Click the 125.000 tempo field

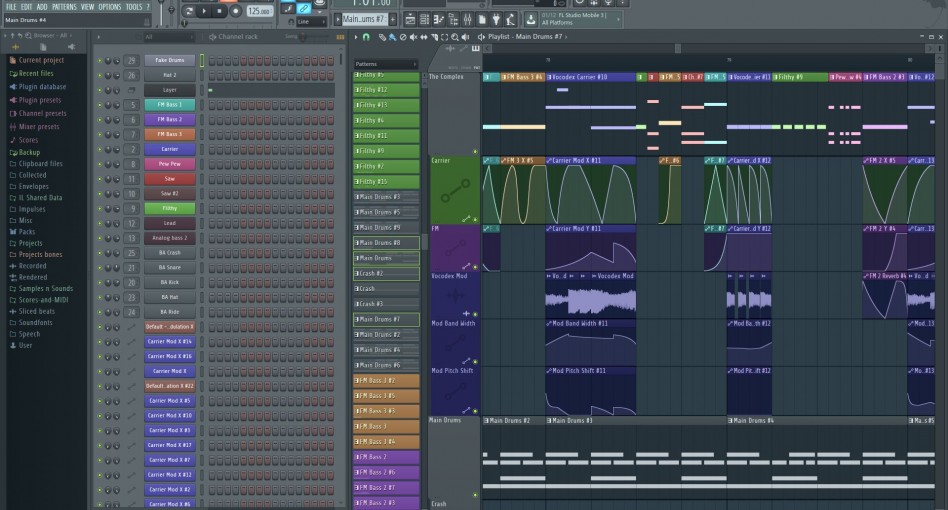pyautogui.click(x=258, y=11)
